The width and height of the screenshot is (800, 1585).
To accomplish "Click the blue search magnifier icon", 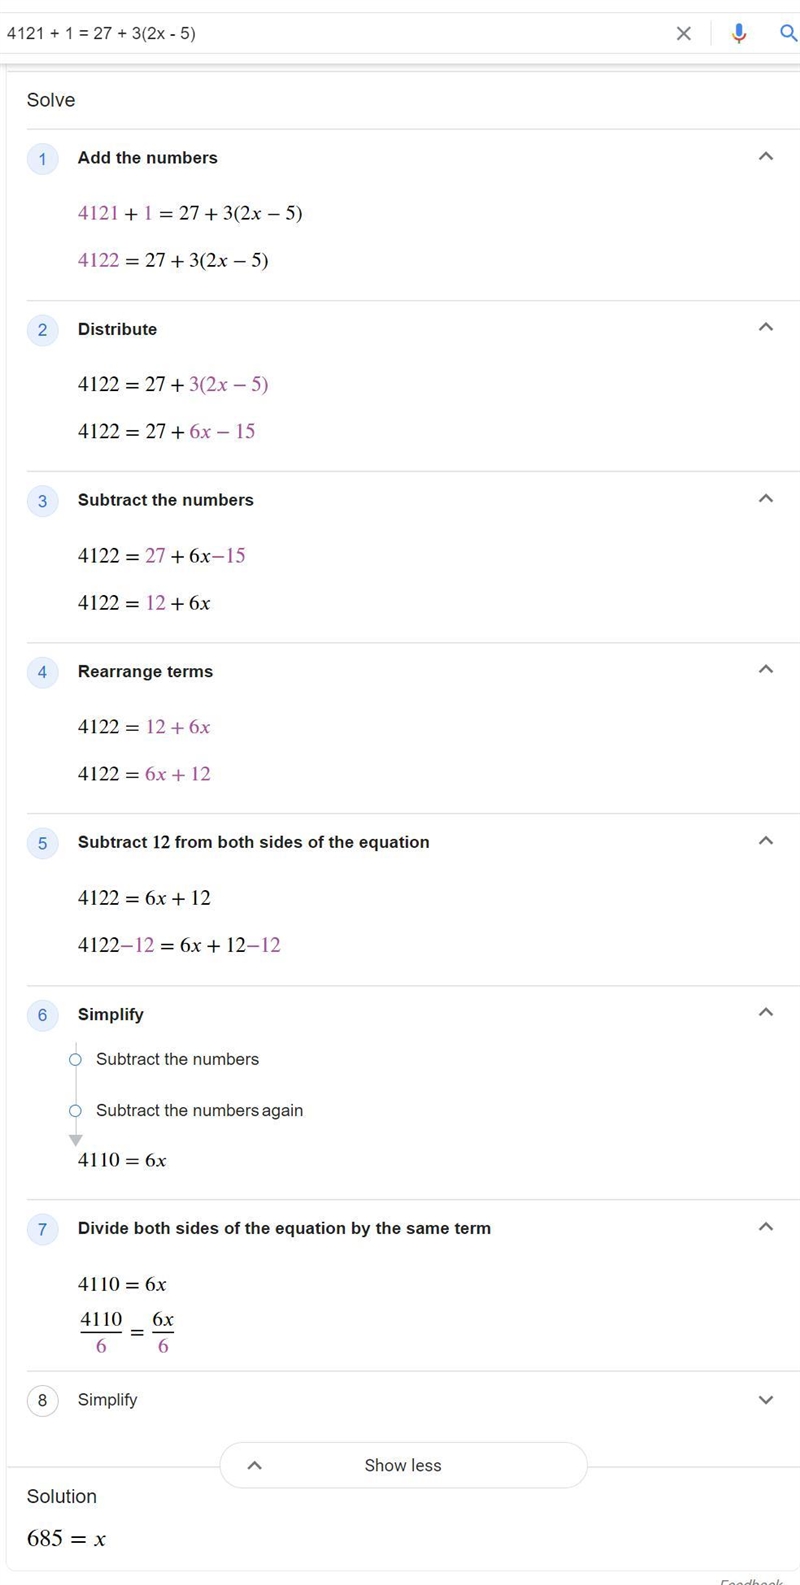I will pyautogui.click(x=788, y=34).
